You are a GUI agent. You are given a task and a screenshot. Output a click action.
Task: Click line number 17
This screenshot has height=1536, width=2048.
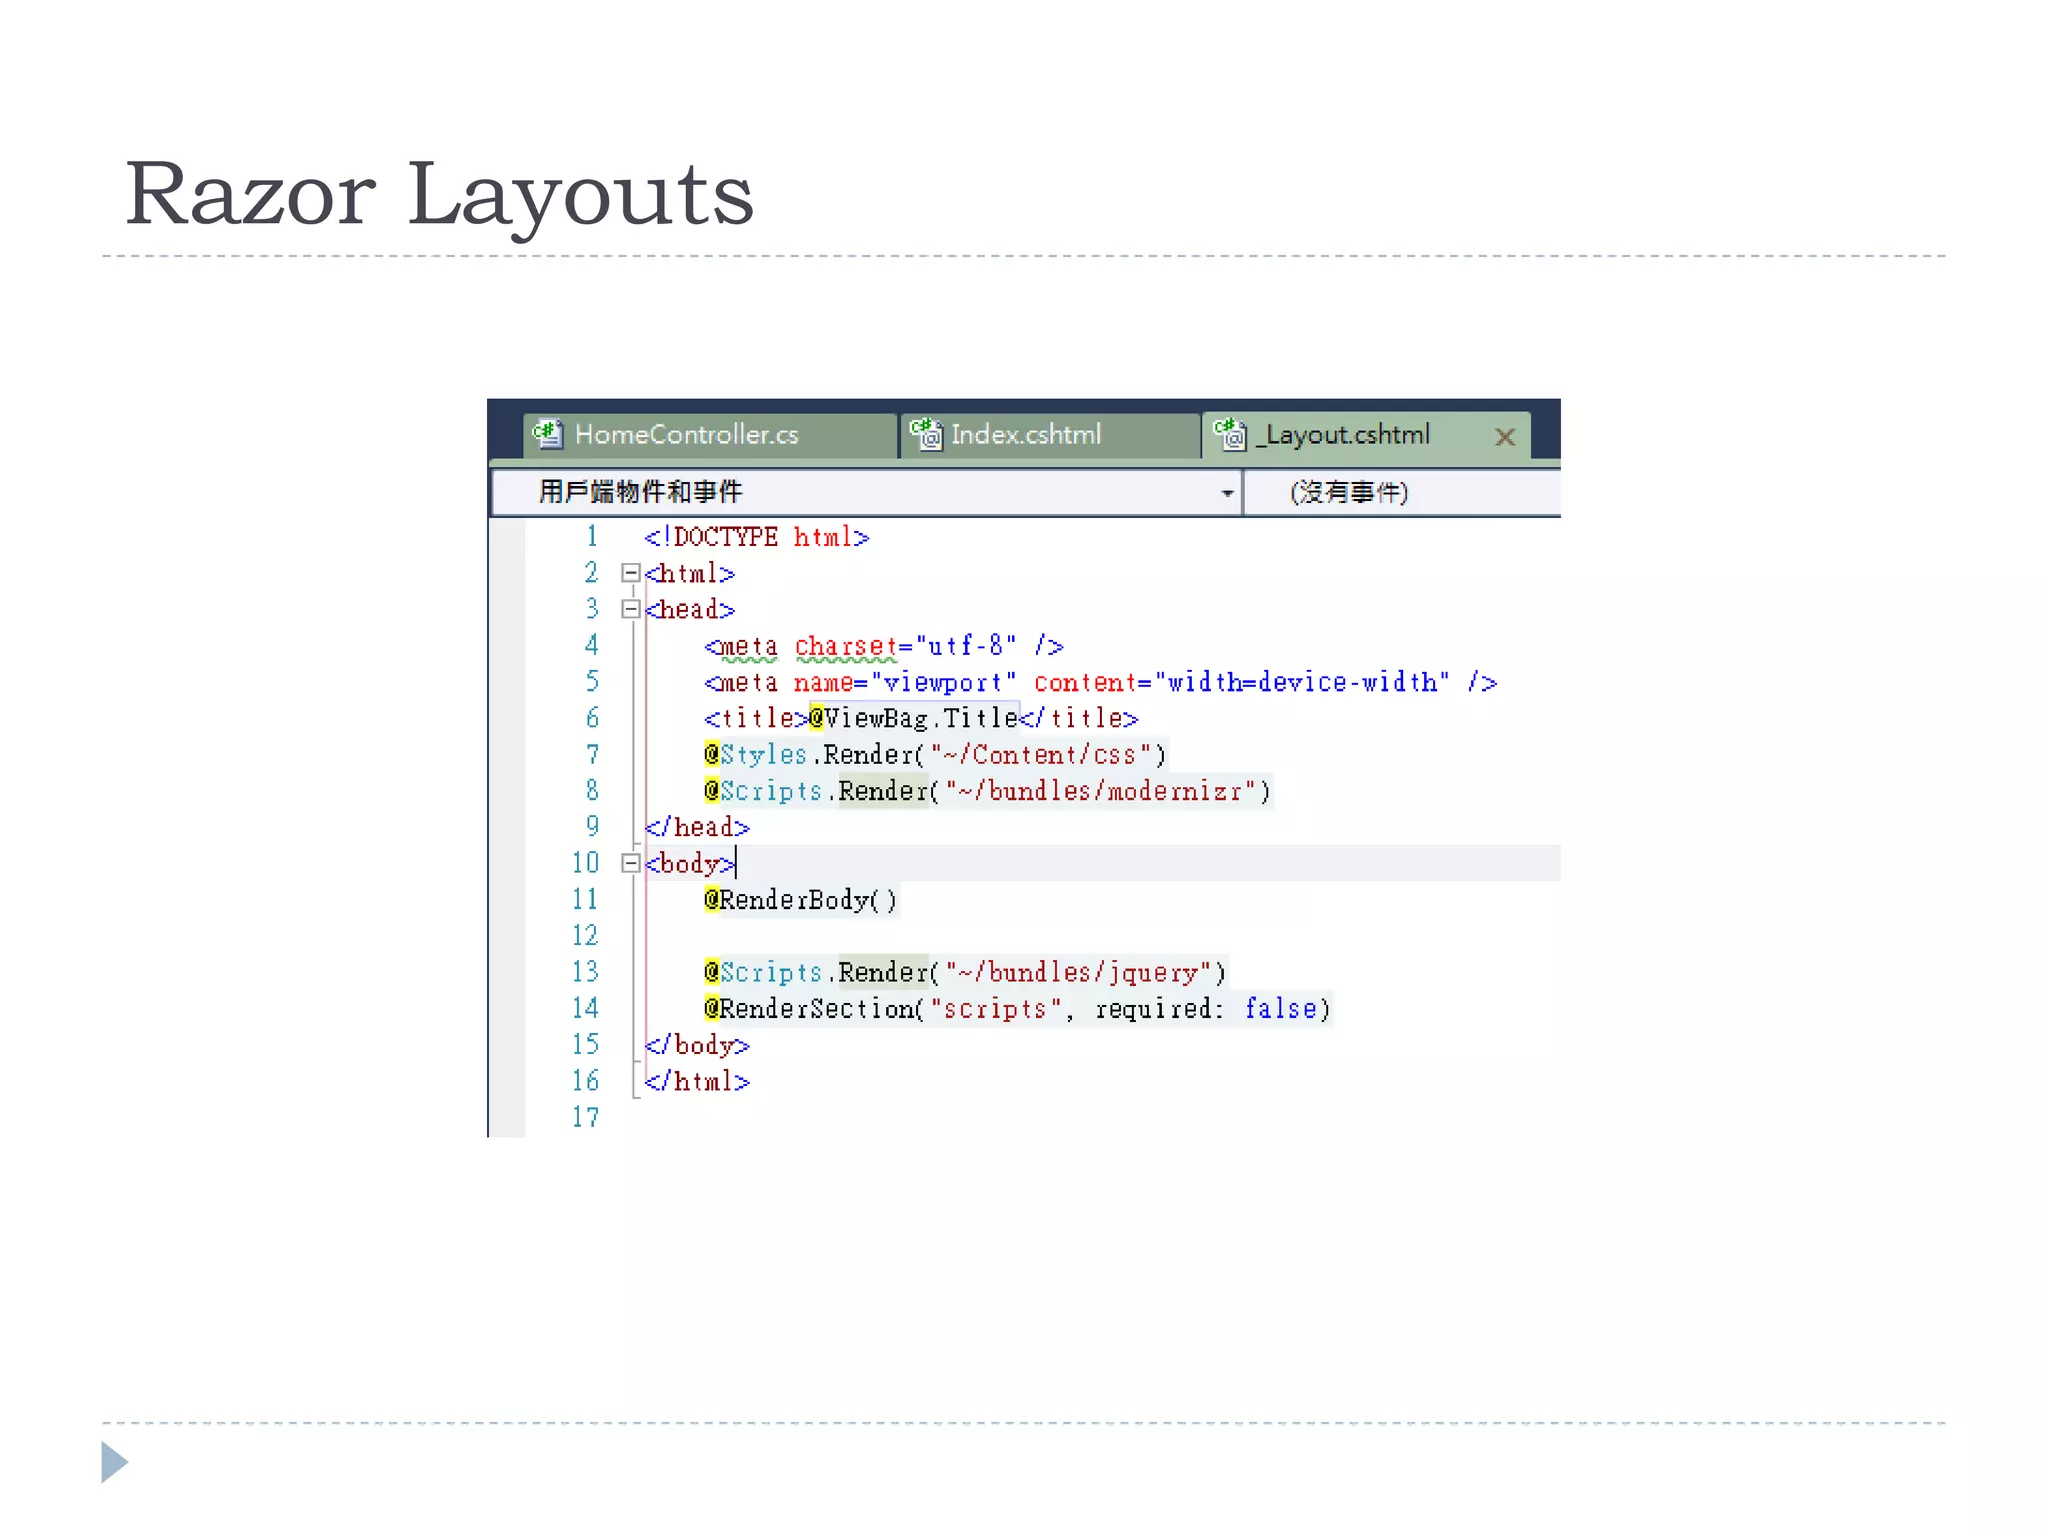click(585, 1117)
